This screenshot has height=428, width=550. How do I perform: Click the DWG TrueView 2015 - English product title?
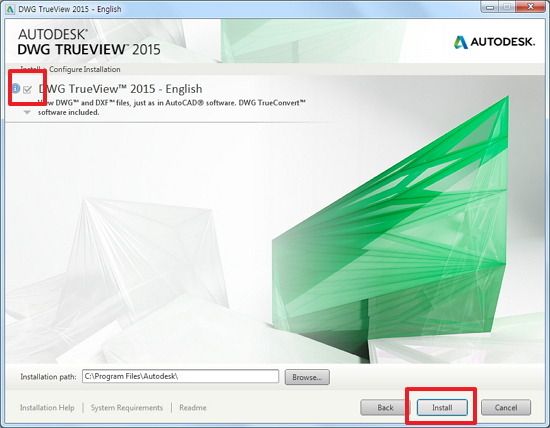pos(120,89)
